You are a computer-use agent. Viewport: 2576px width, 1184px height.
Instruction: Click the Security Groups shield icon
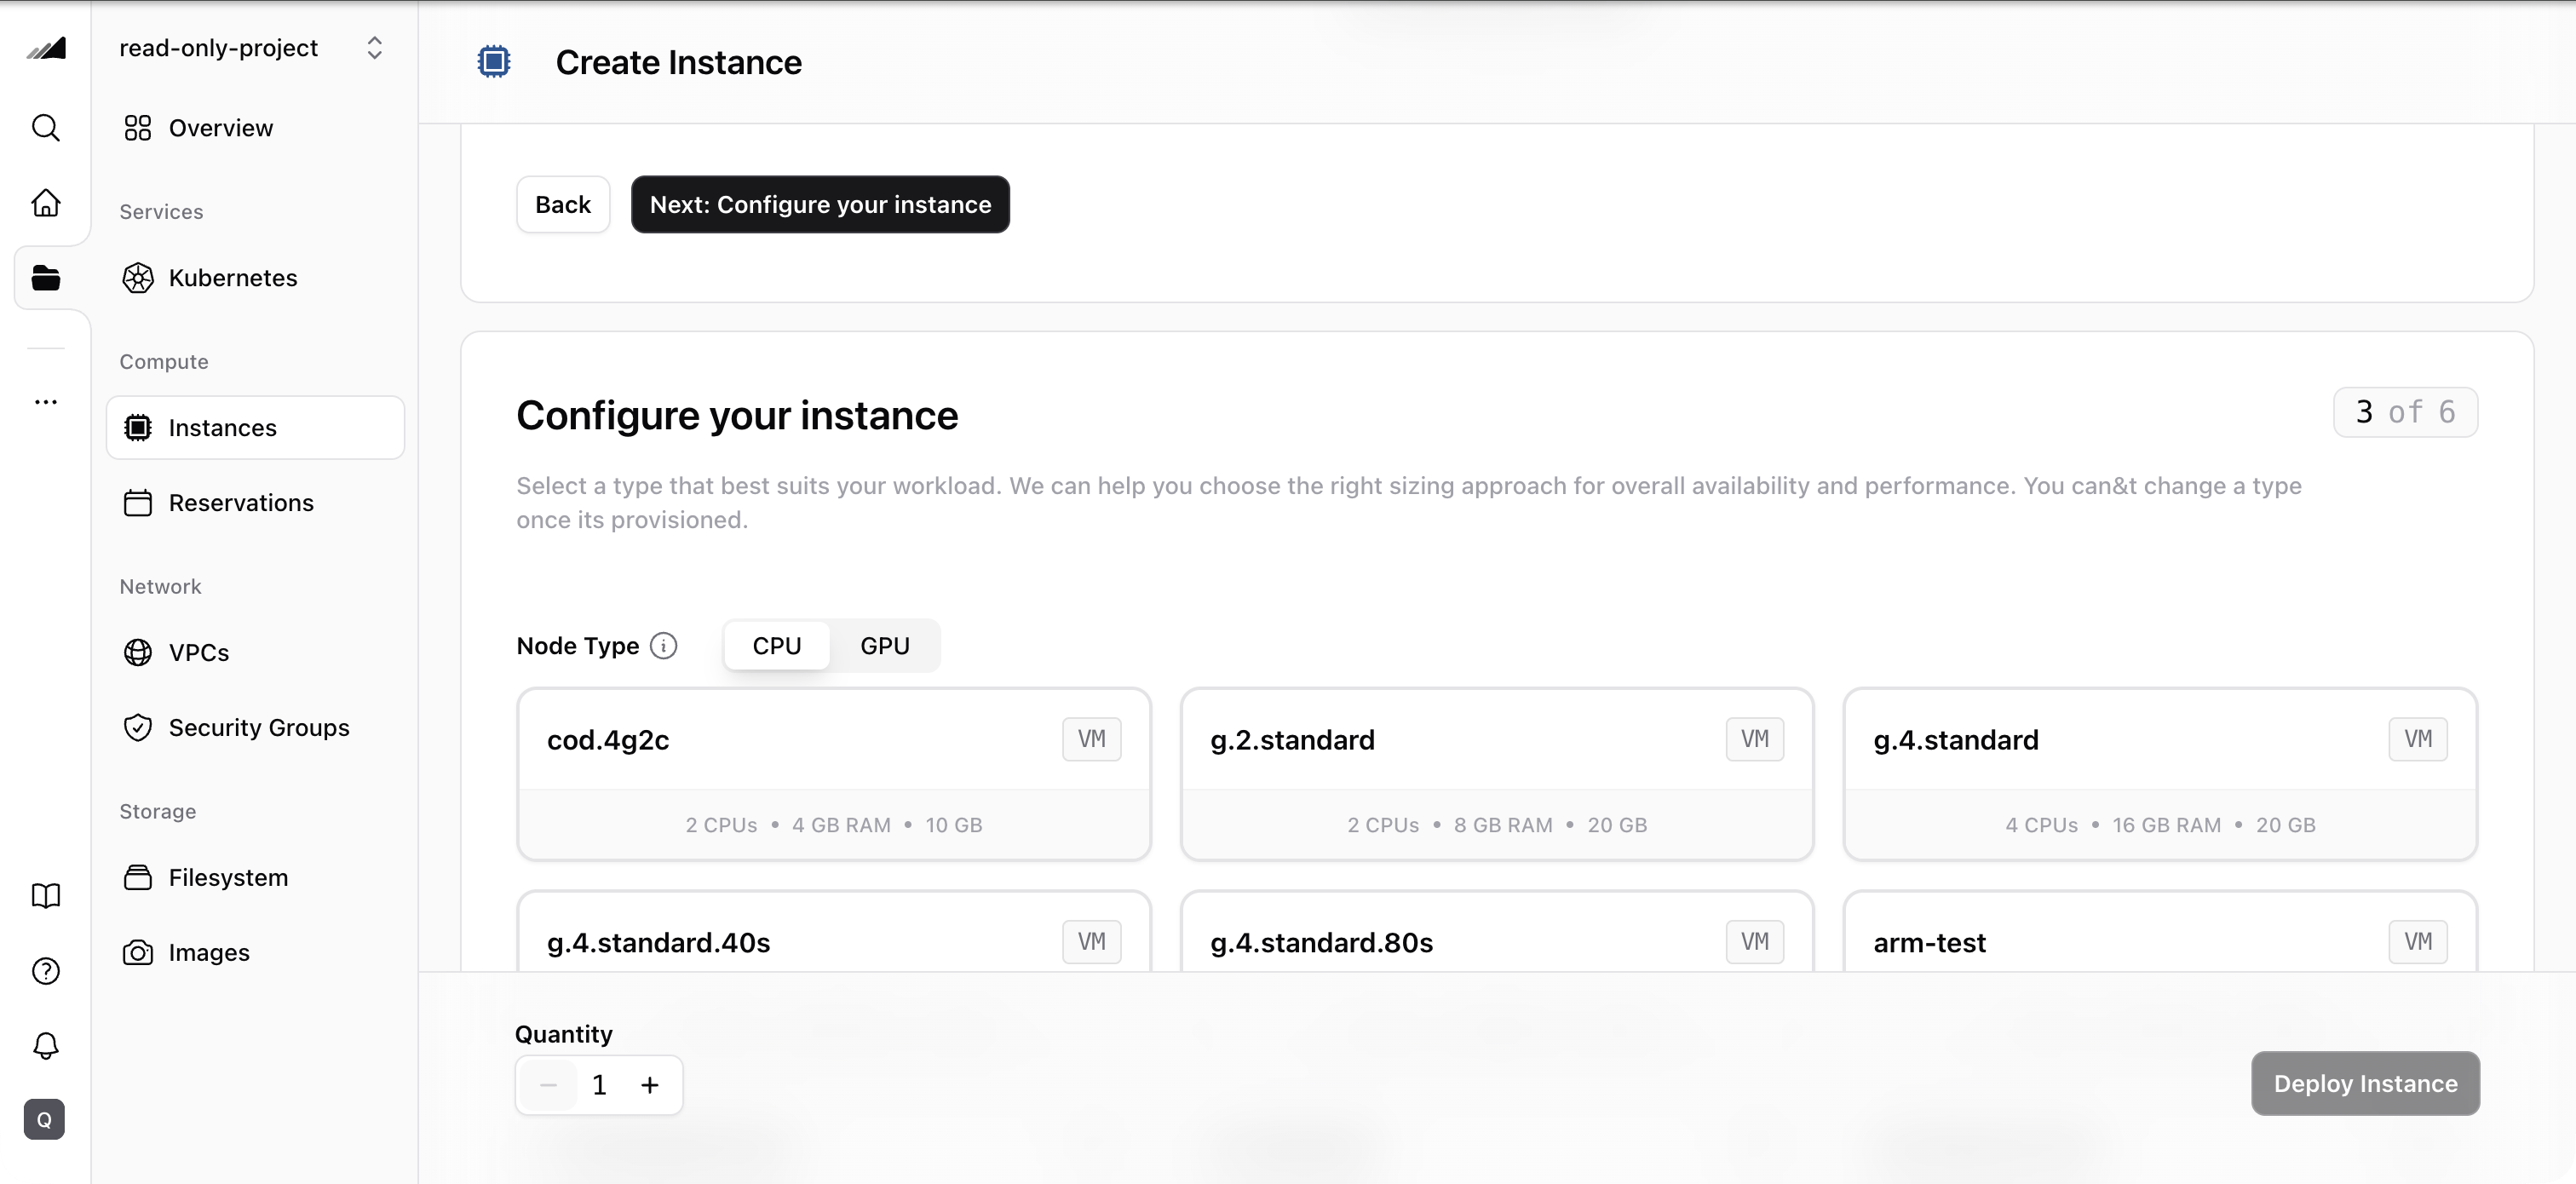tap(138, 728)
